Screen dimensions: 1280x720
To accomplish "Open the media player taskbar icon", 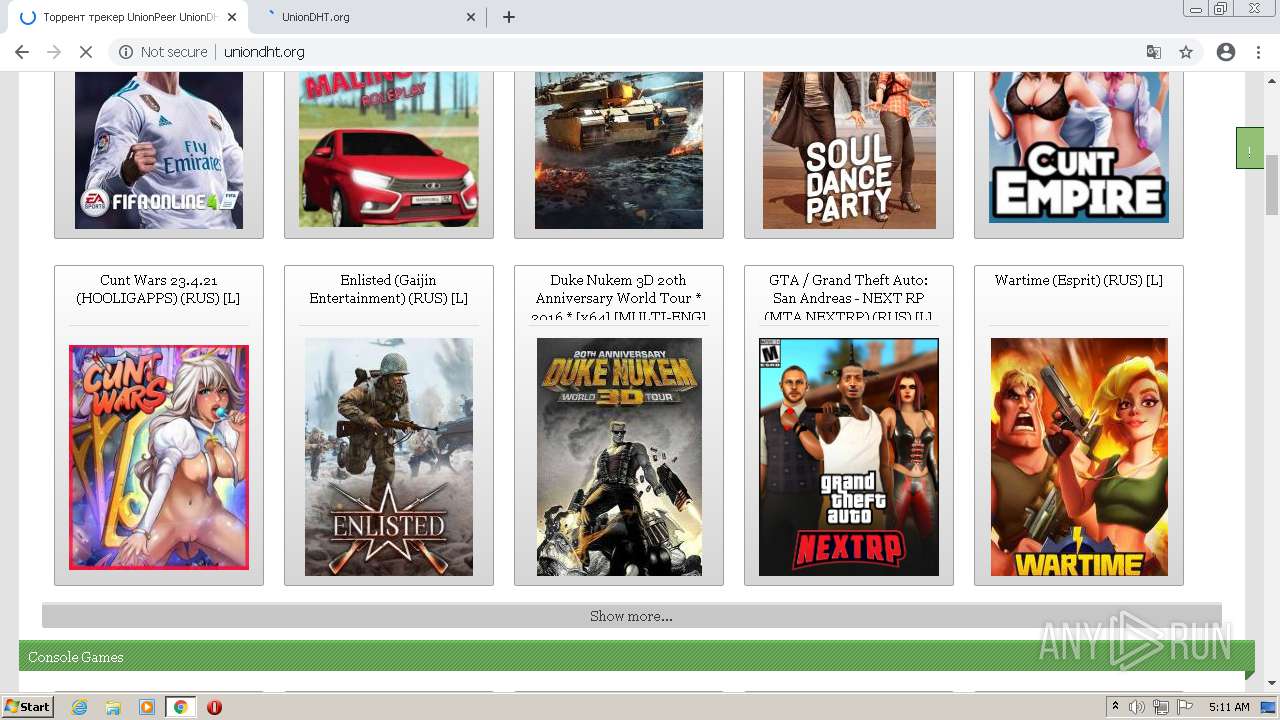I will point(147,707).
